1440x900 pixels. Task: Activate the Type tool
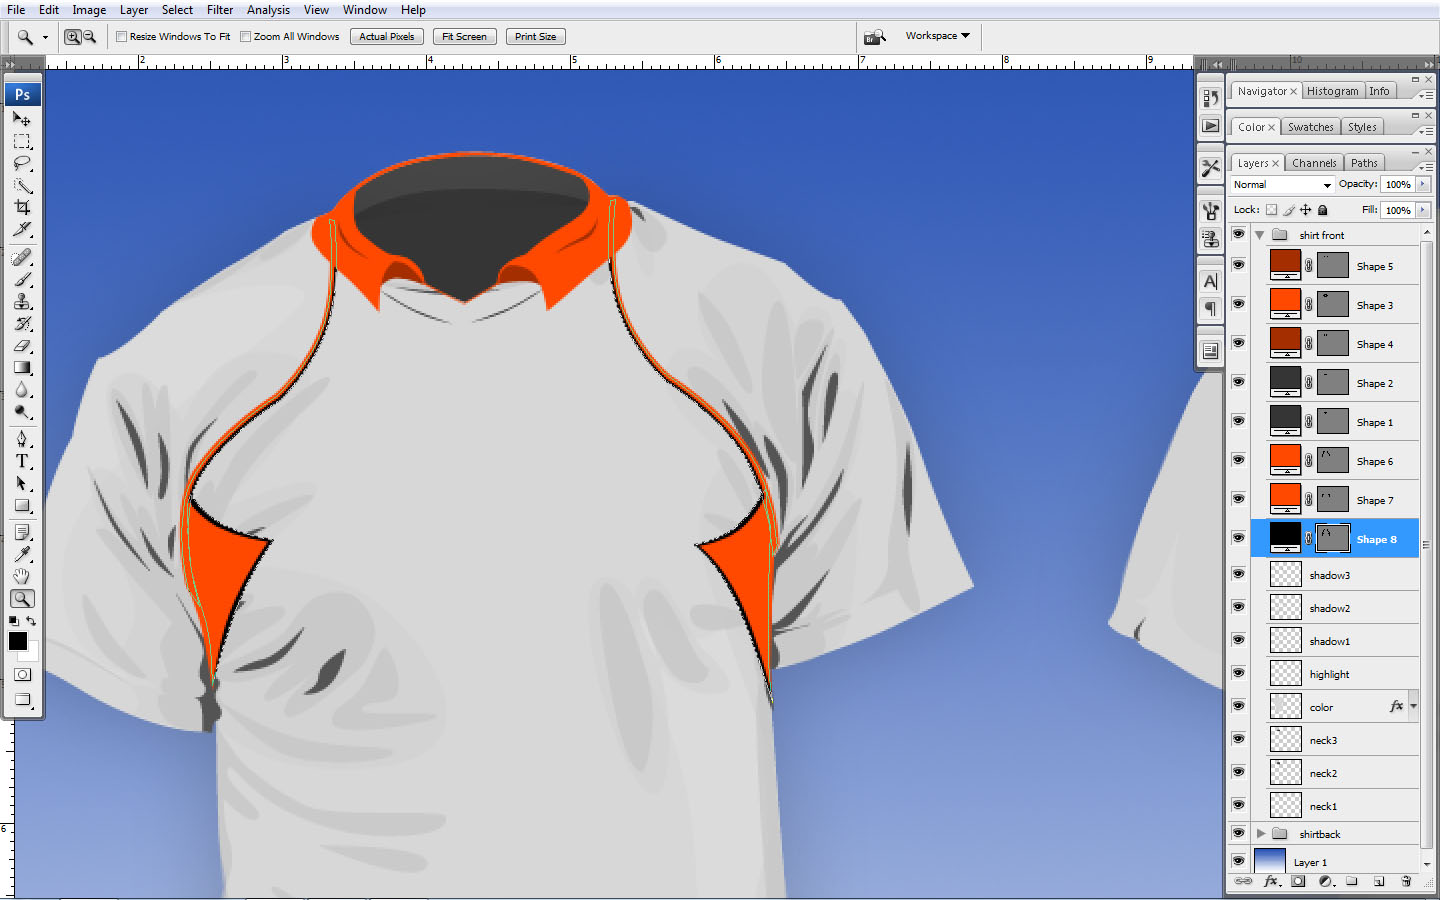(22, 461)
